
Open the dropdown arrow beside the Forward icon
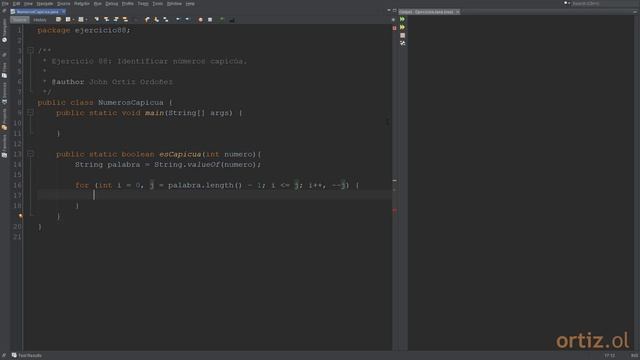[87, 20]
